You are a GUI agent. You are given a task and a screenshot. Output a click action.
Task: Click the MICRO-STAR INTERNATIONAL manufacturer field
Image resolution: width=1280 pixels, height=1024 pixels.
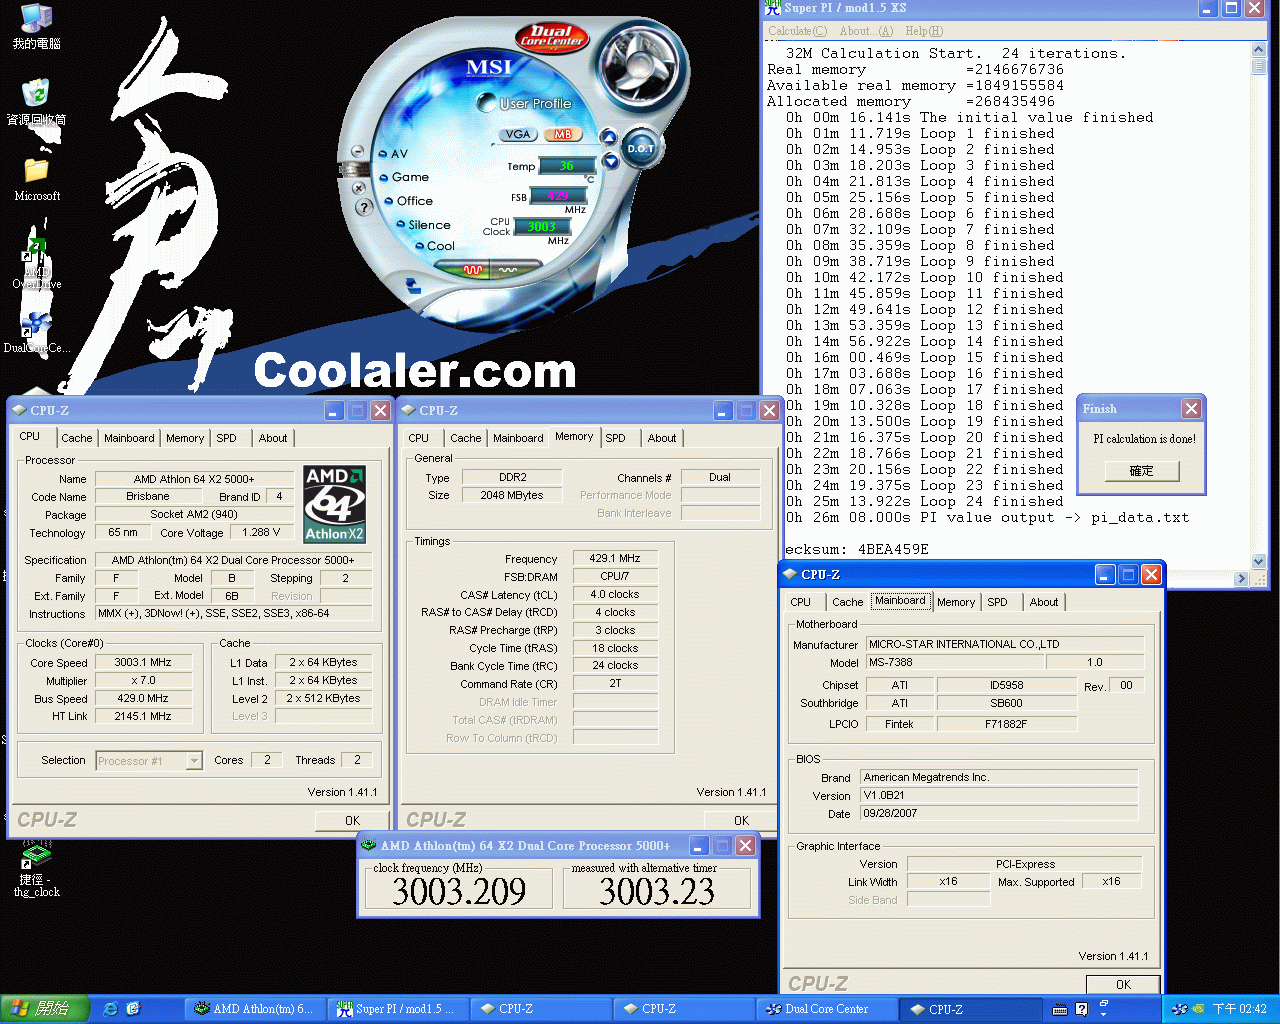click(x=1004, y=644)
